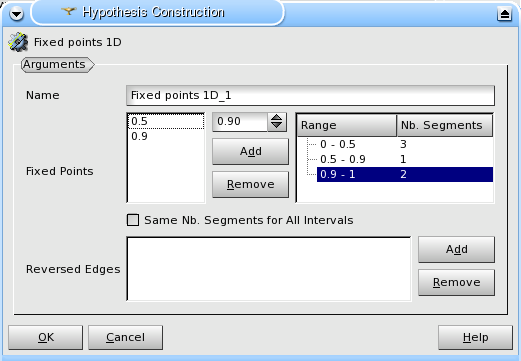The height and width of the screenshot is (361, 521).
Task: Select 0.9 in the fixed points list
Action: (x=166, y=136)
